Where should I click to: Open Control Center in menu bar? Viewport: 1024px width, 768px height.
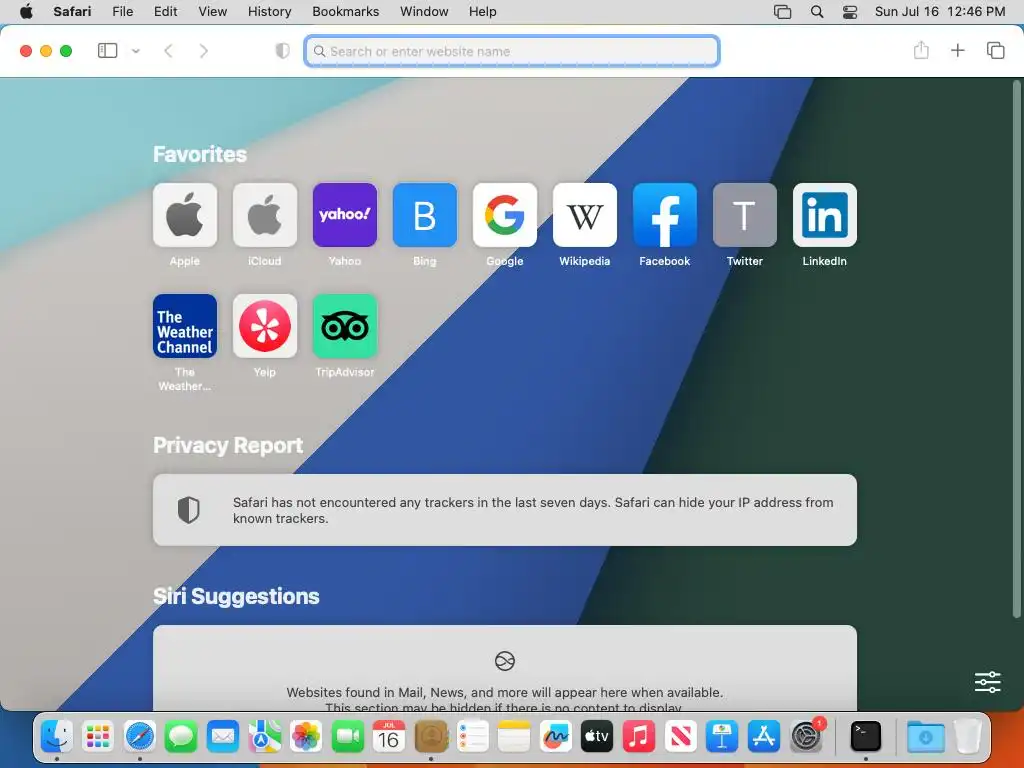click(850, 12)
